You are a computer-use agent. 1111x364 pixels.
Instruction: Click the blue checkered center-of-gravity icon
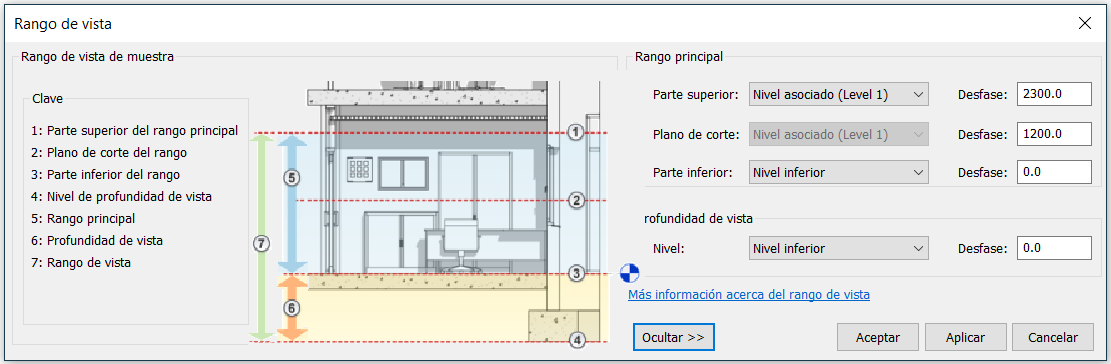click(x=629, y=272)
